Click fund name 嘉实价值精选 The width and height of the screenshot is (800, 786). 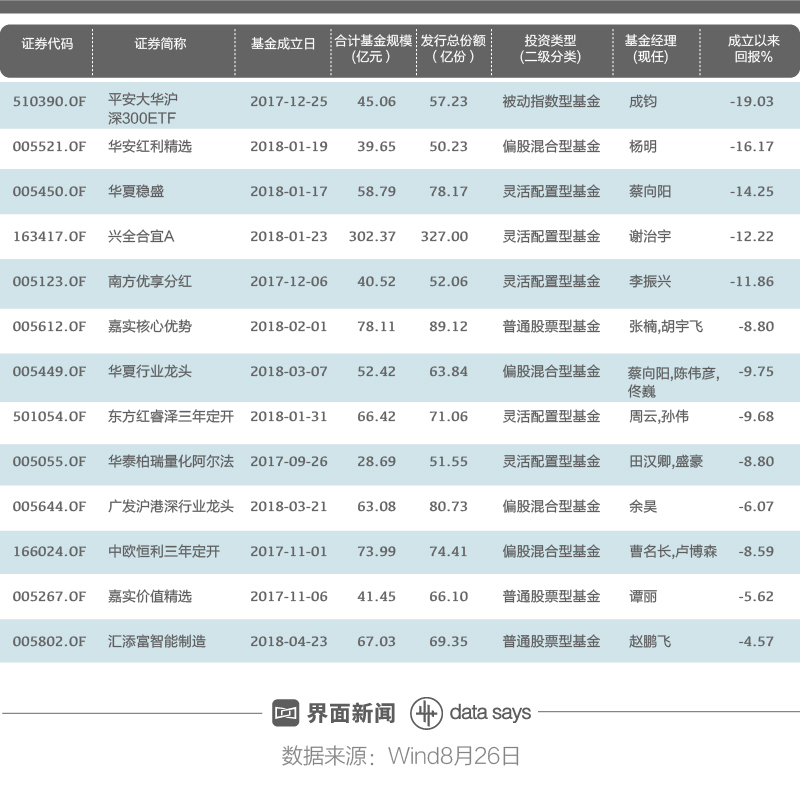[150, 596]
